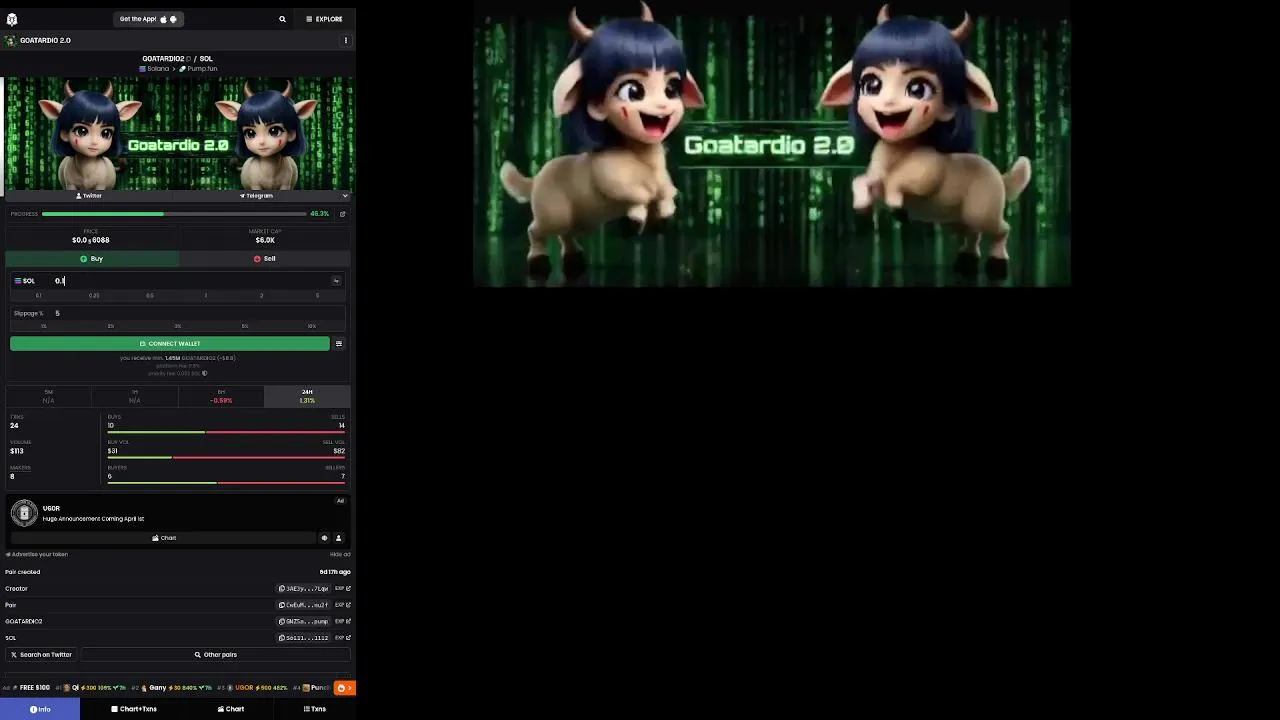The width and height of the screenshot is (1280, 720).
Task: Open the Telegram social link
Action: pyautogui.click(x=256, y=196)
